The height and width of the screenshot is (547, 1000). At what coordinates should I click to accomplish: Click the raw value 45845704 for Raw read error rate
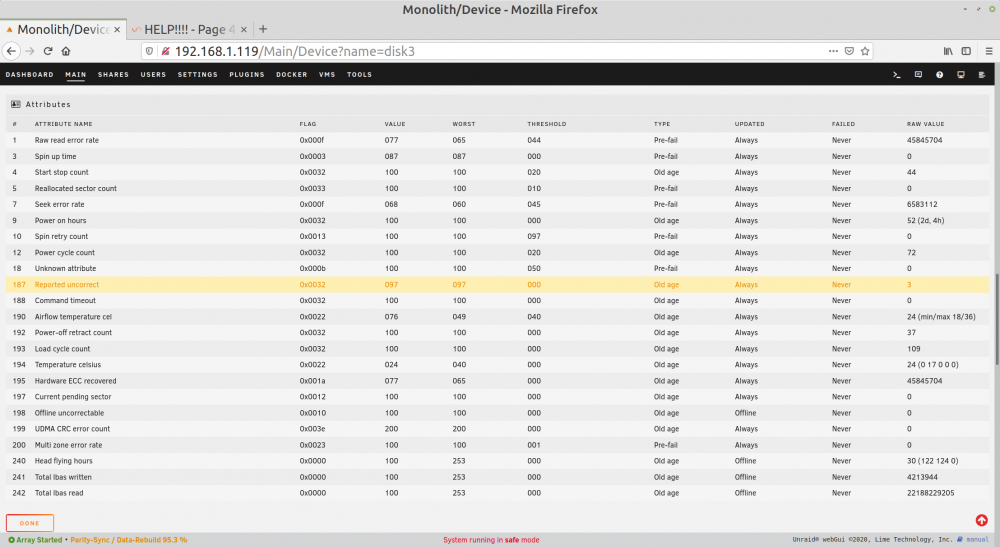[x=924, y=140]
